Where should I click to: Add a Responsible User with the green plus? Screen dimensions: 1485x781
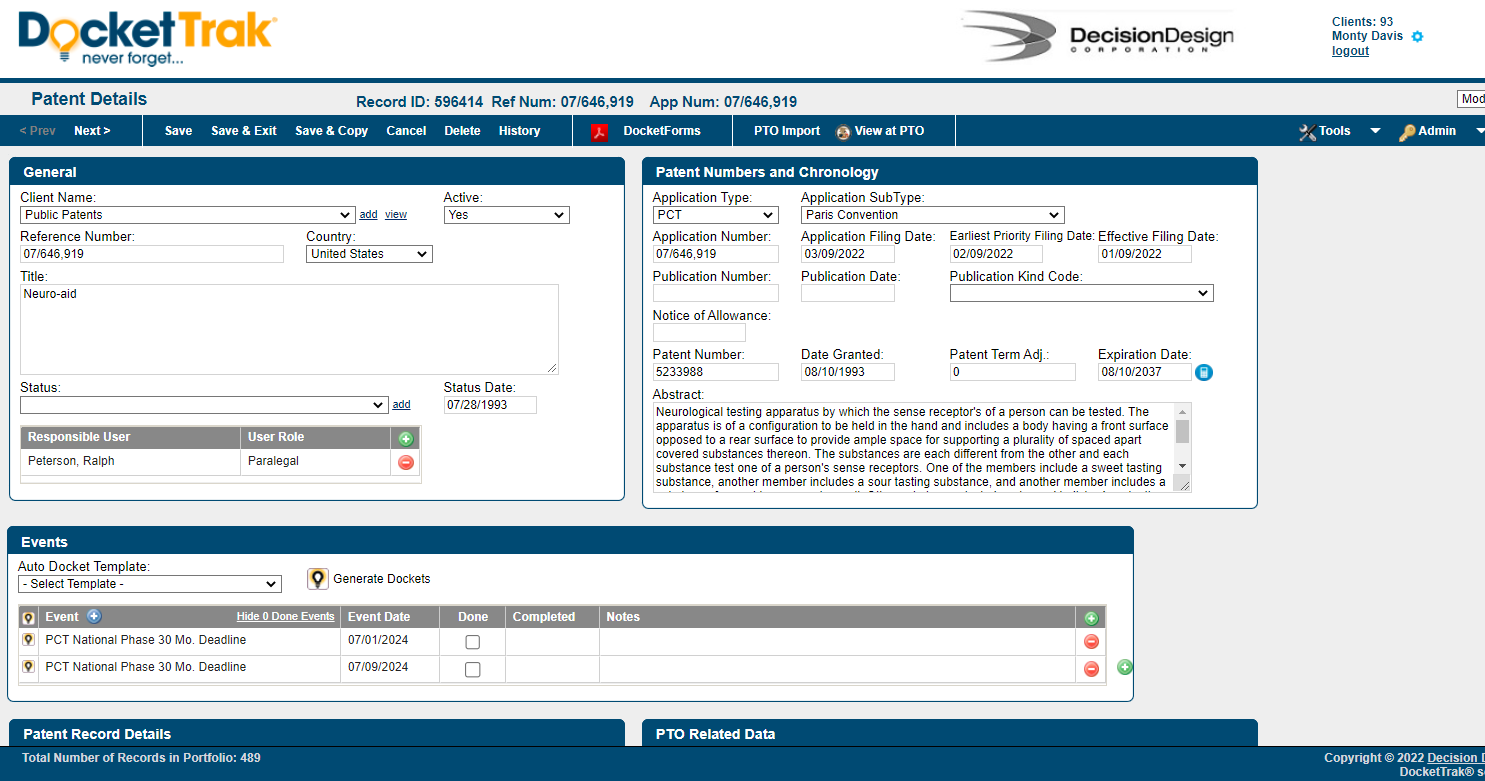[405, 437]
